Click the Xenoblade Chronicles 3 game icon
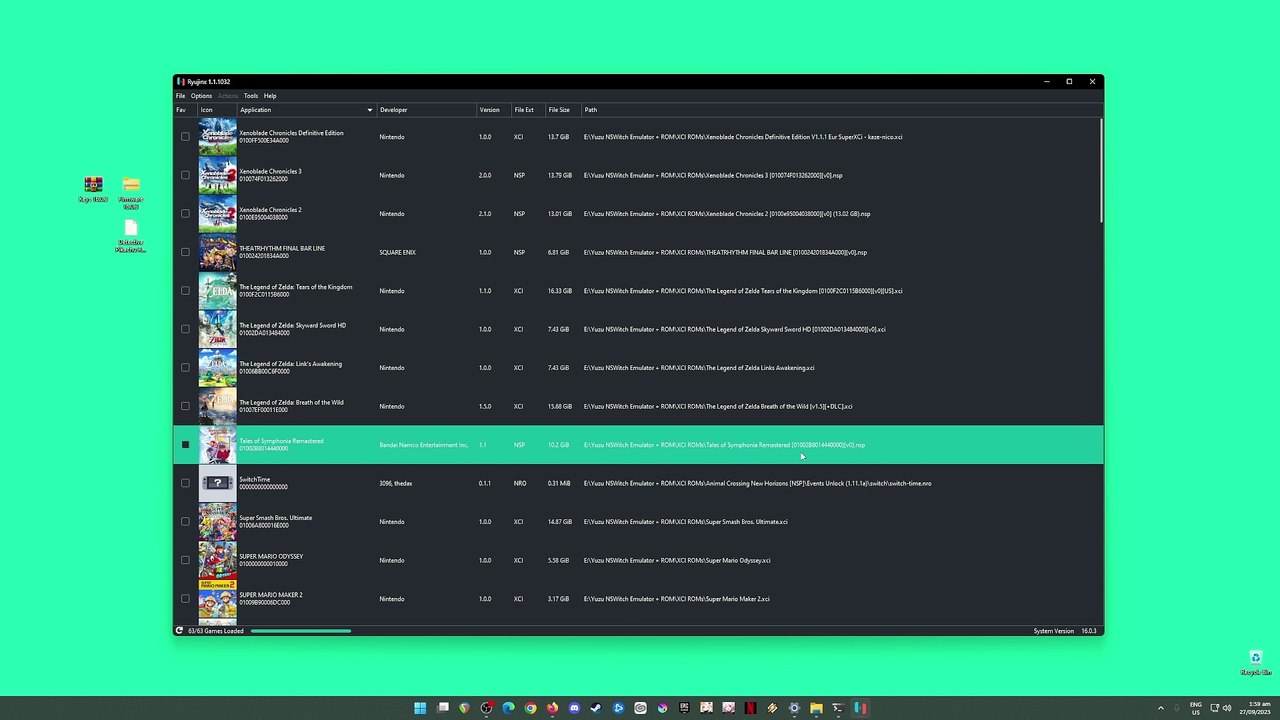1280x720 pixels. (217, 175)
